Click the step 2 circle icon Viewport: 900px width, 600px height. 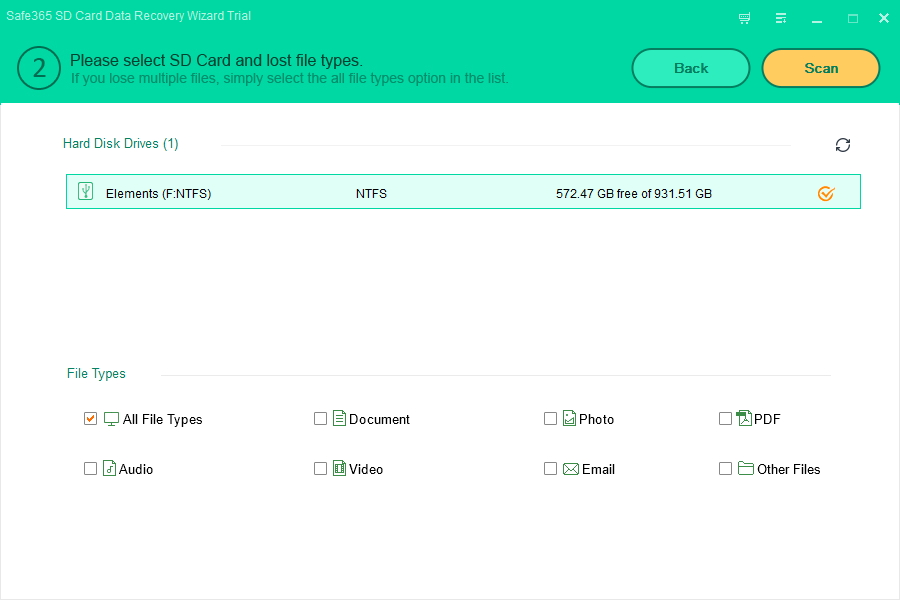39,68
